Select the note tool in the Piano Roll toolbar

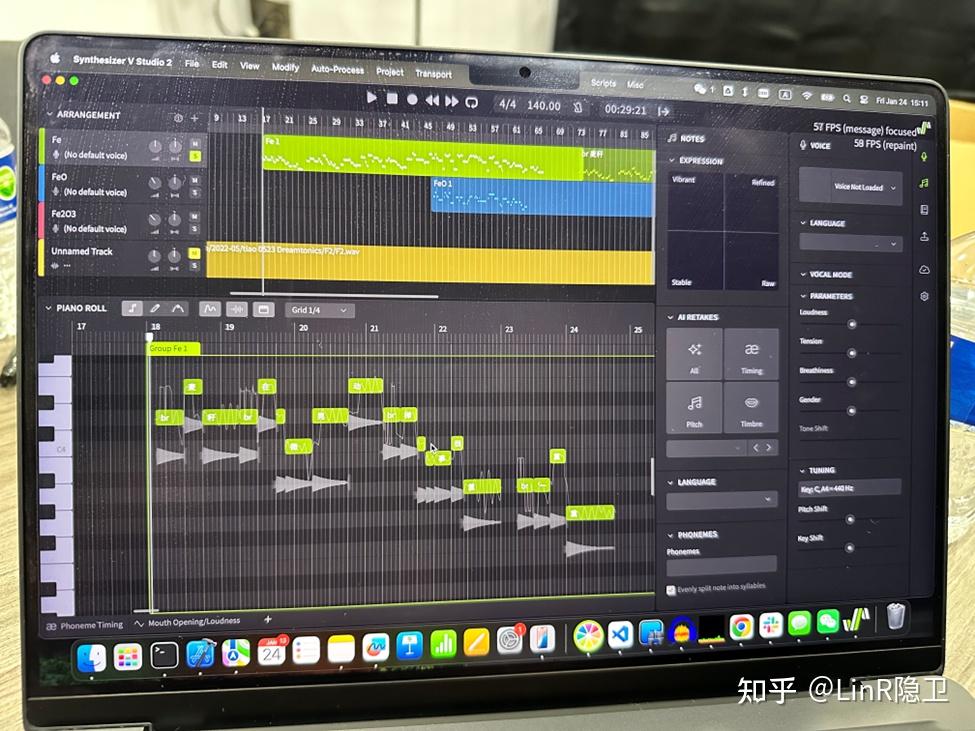point(131,308)
